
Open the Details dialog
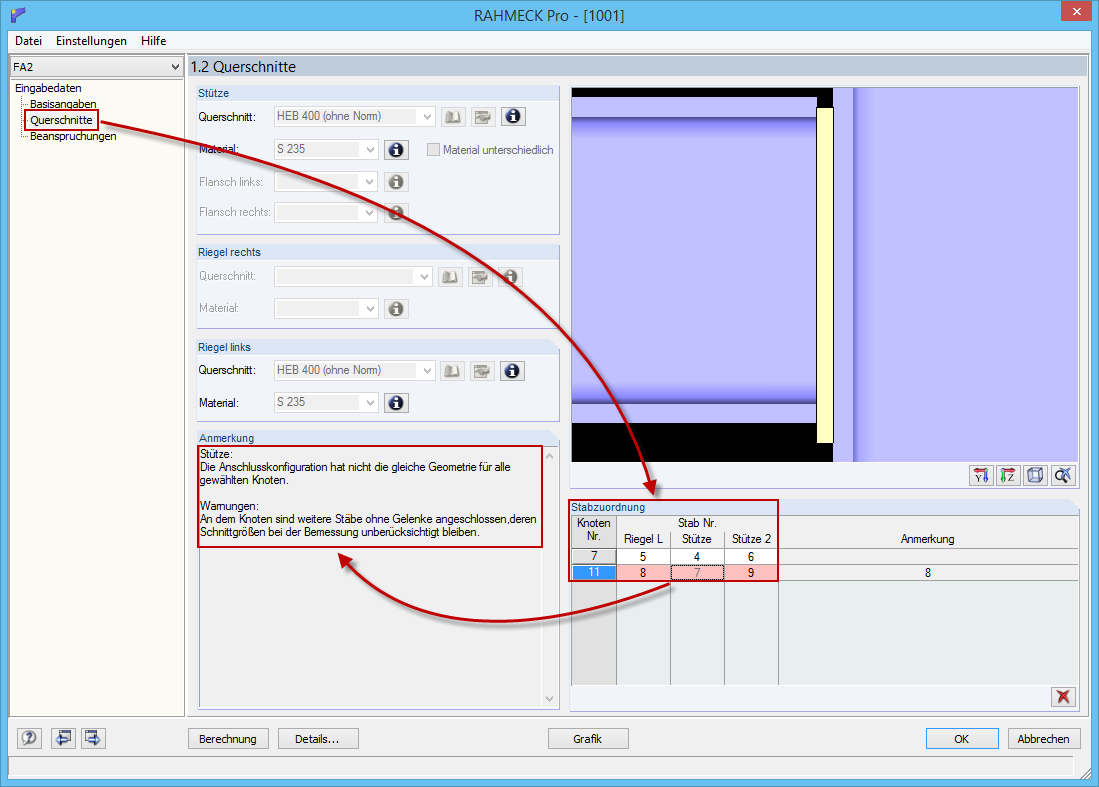pyautogui.click(x=318, y=738)
